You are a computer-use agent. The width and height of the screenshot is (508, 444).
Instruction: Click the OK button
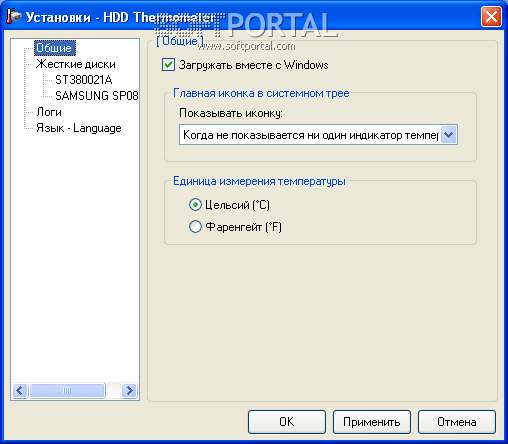point(287,422)
